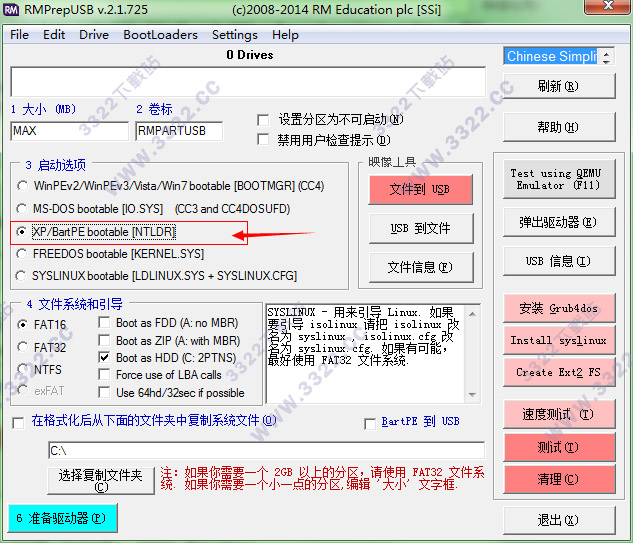Enable Boot as ZIP (A: with MBR)
This screenshot has height=543, width=633.
(x=105, y=340)
